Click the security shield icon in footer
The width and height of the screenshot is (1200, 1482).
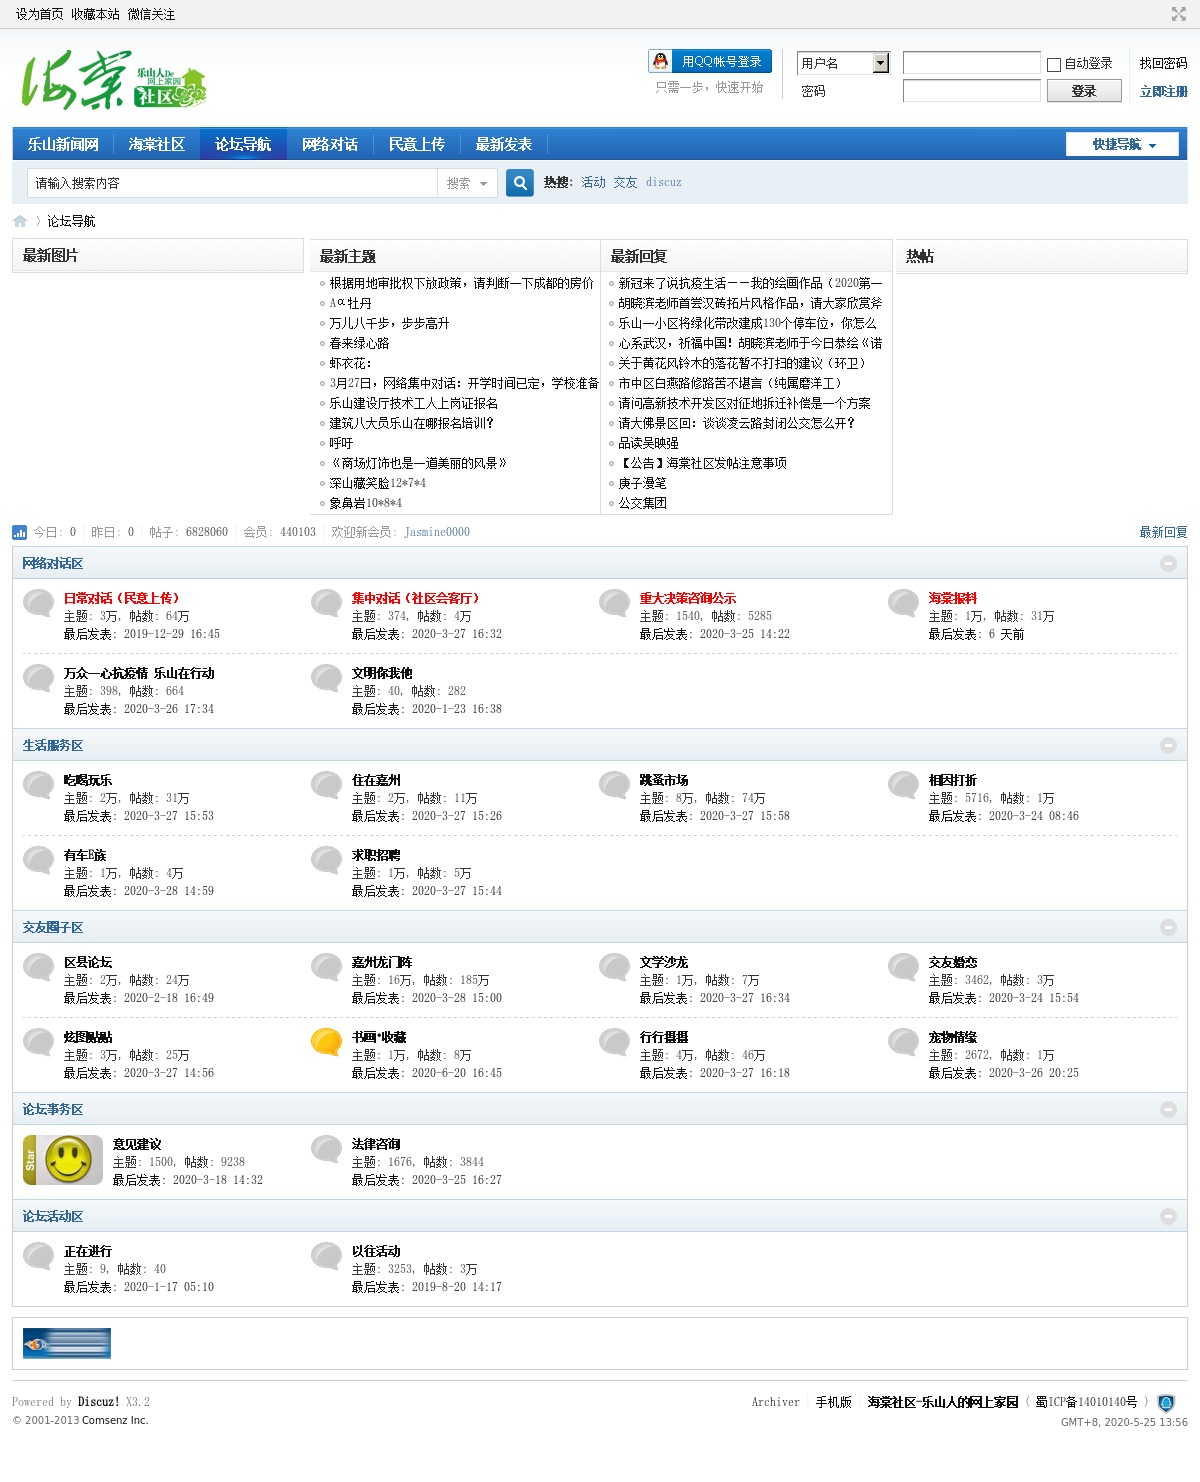coord(1166,1403)
